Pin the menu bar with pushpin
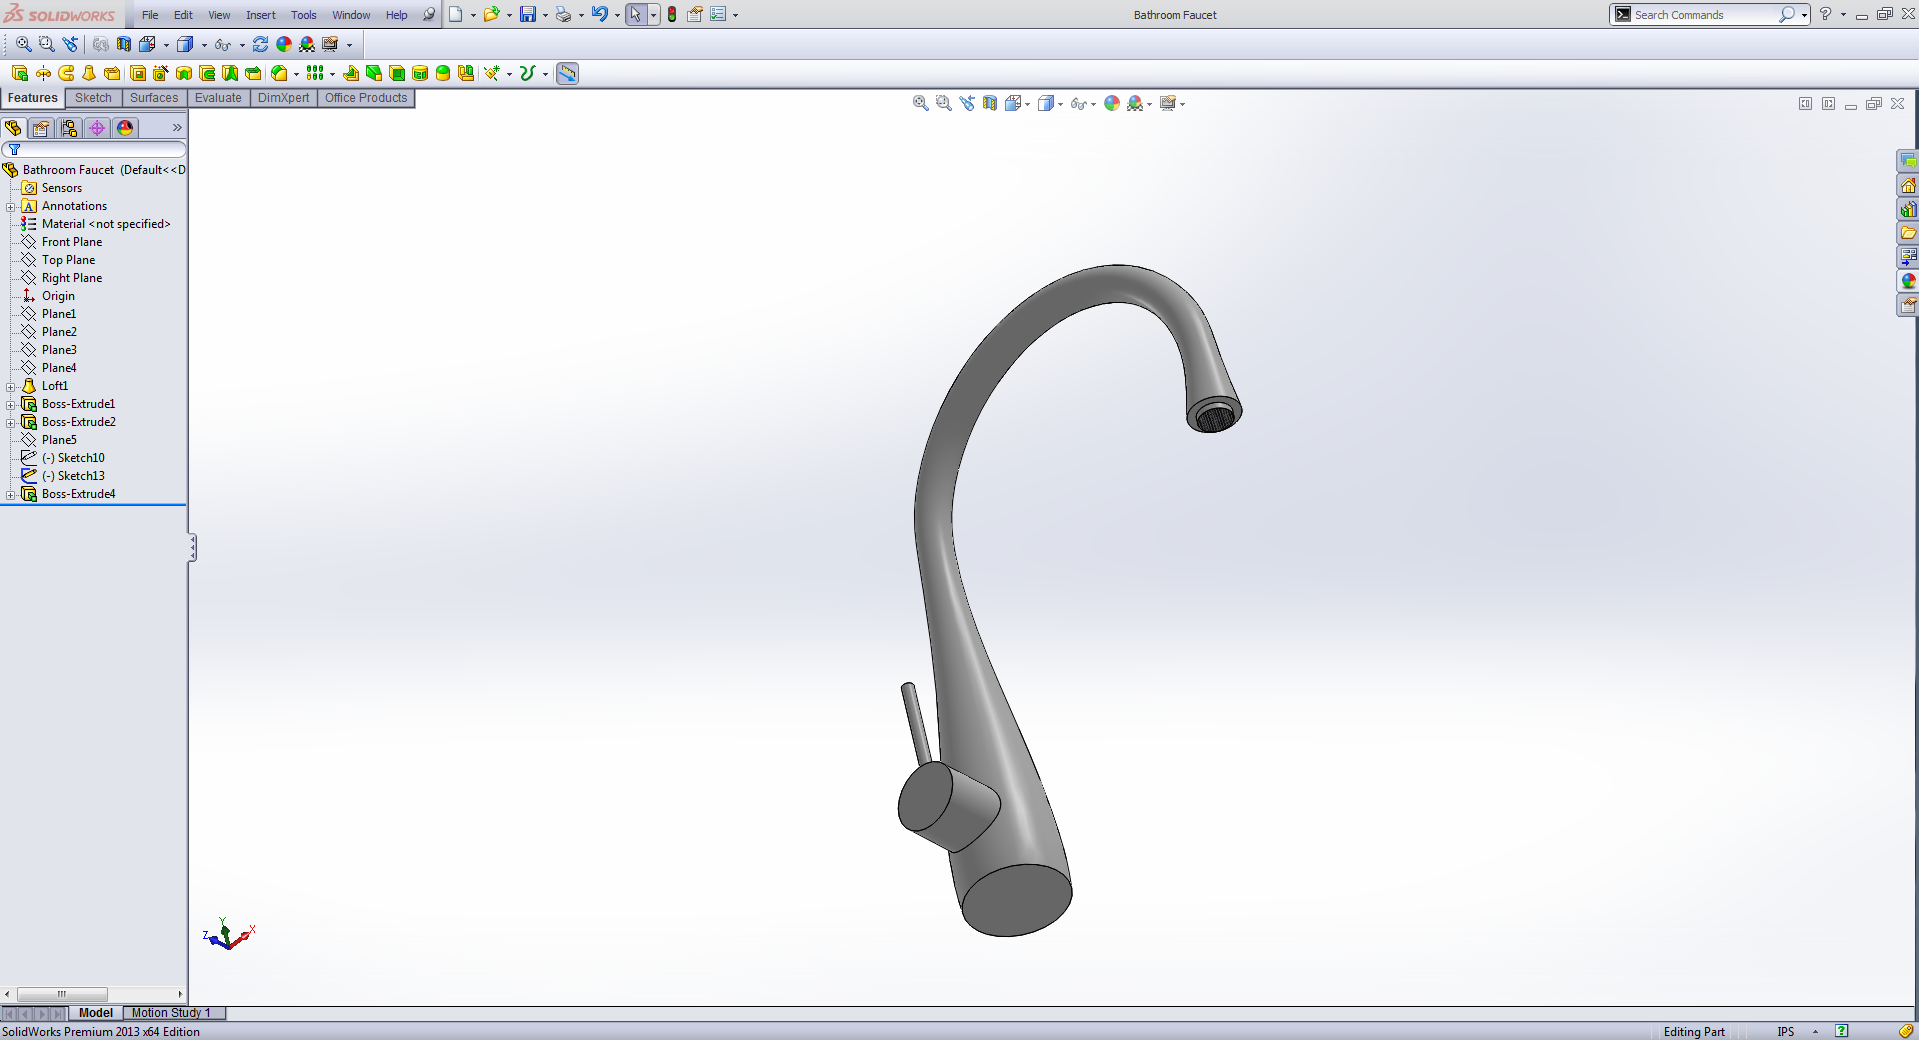 click(x=429, y=14)
